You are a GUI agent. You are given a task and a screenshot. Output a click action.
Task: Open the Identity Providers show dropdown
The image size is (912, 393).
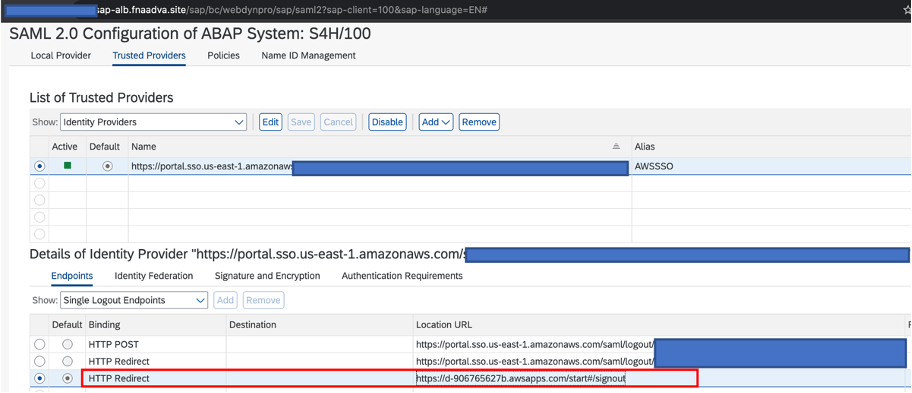153,122
